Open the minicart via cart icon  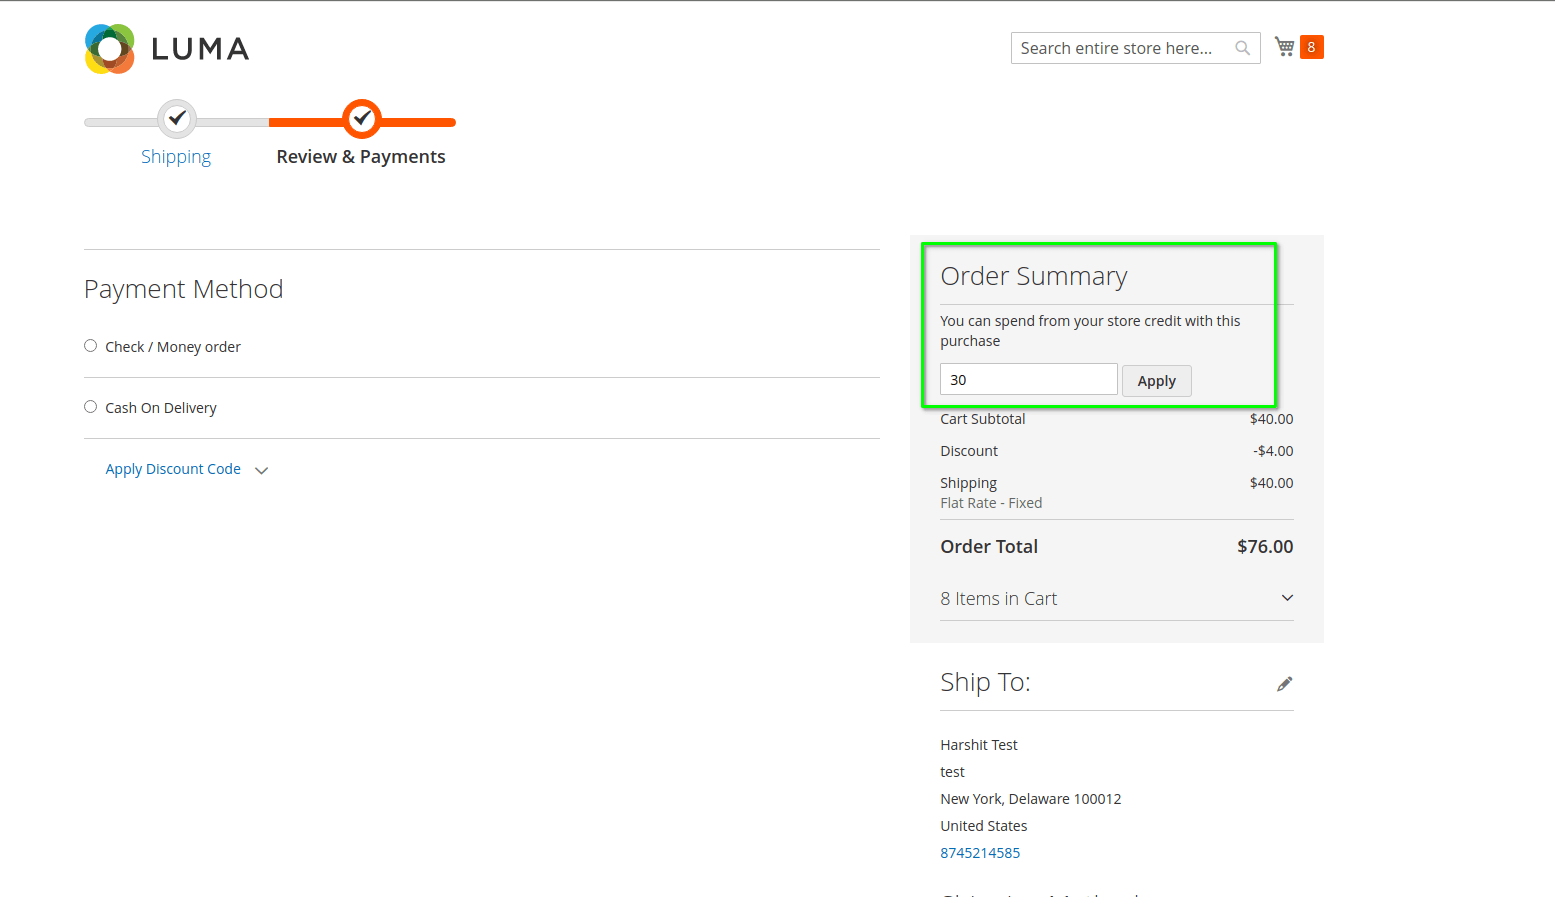(1285, 46)
